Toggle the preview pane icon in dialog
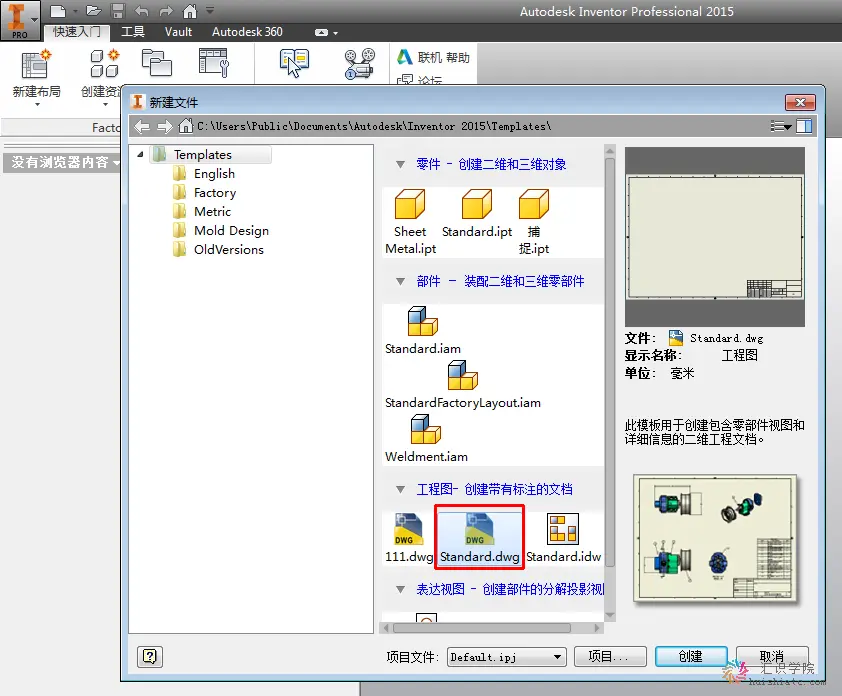Image resolution: width=842 pixels, height=696 pixels. 804,127
